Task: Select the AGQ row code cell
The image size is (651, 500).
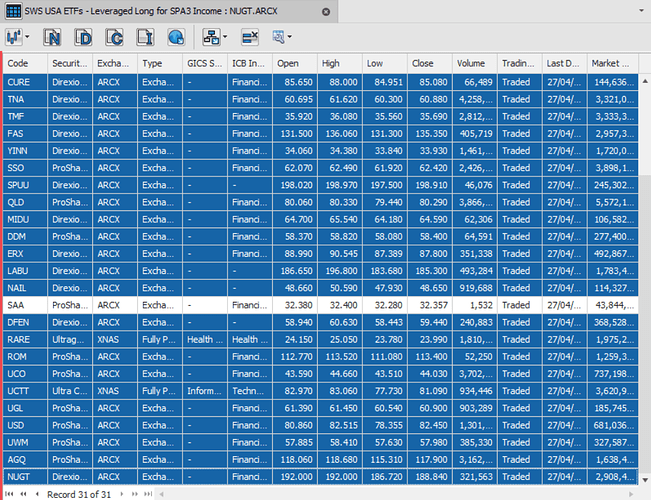Action: pos(25,460)
